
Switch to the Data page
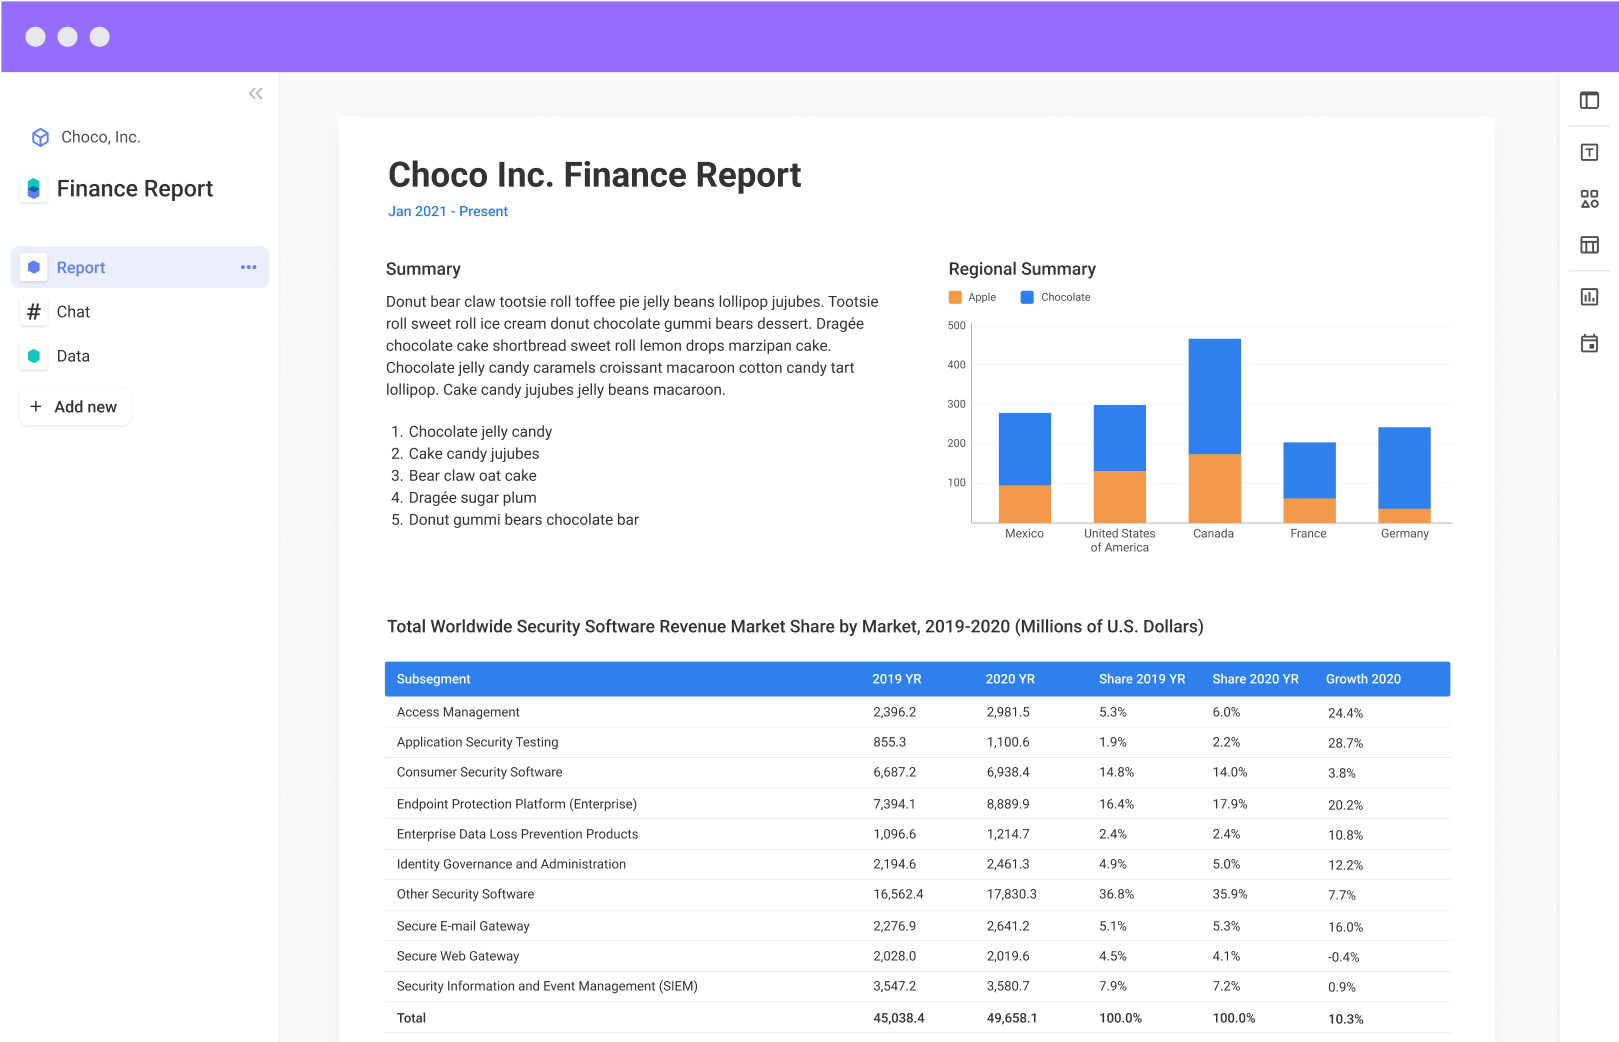pos(72,356)
